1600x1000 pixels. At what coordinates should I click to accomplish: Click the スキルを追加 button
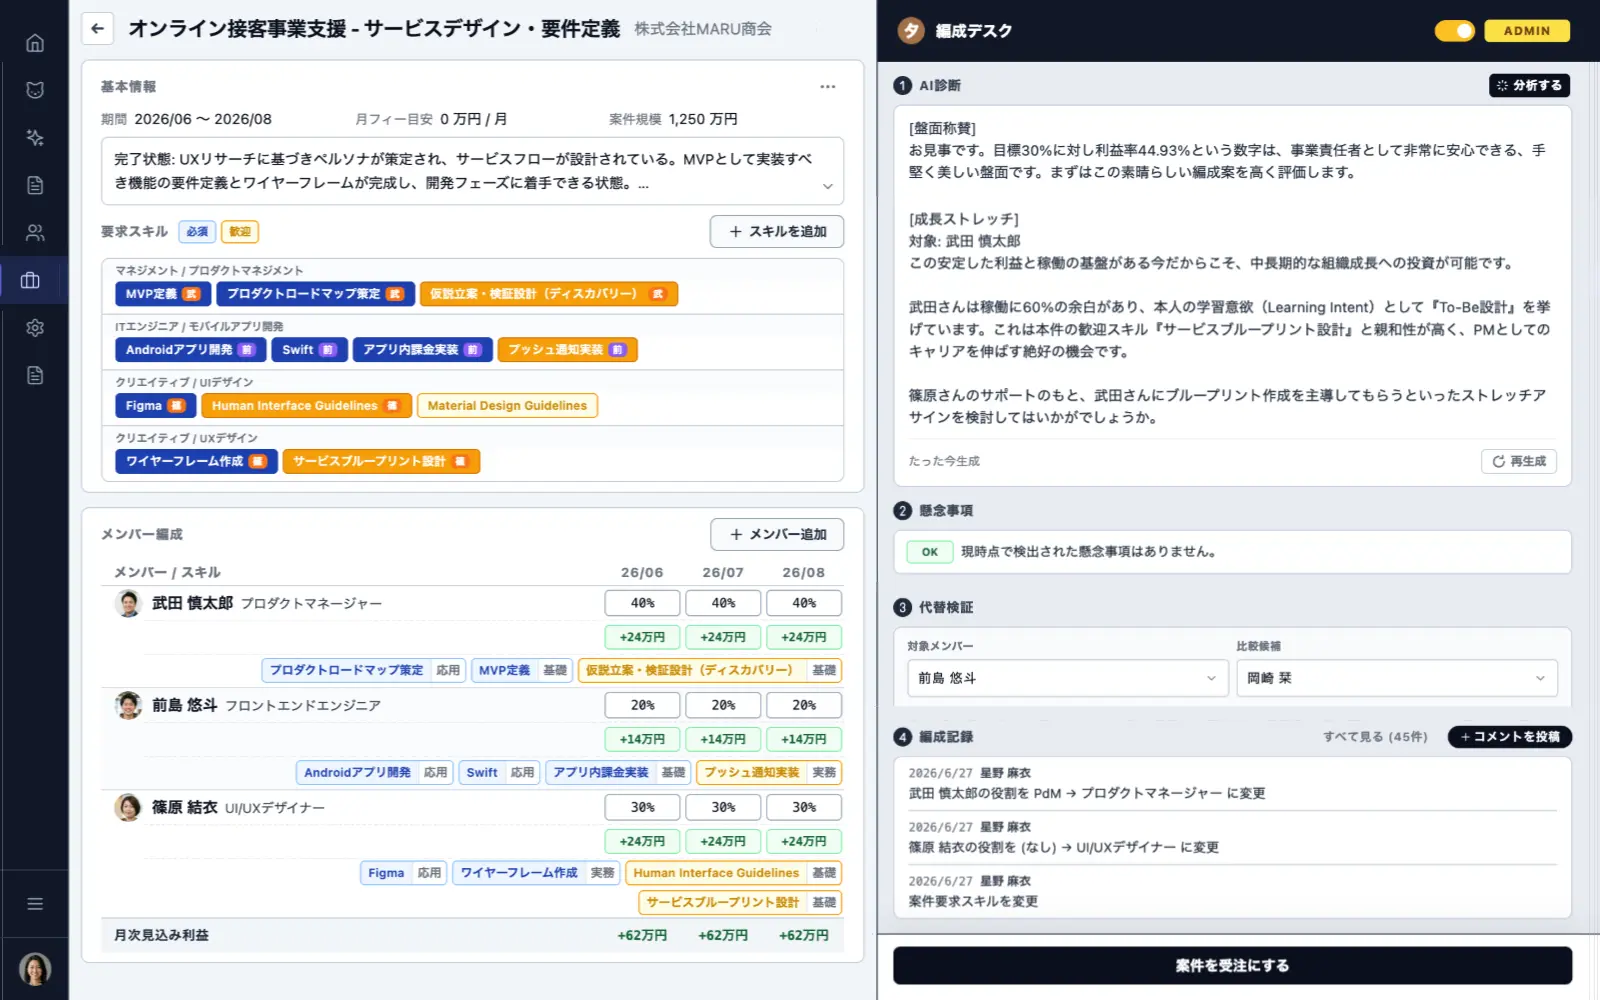777,232
